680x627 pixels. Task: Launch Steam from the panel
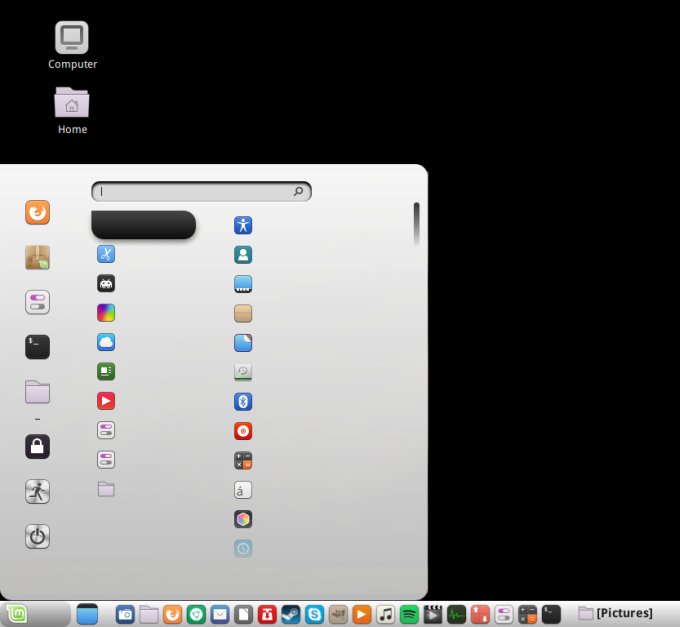[291, 614]
